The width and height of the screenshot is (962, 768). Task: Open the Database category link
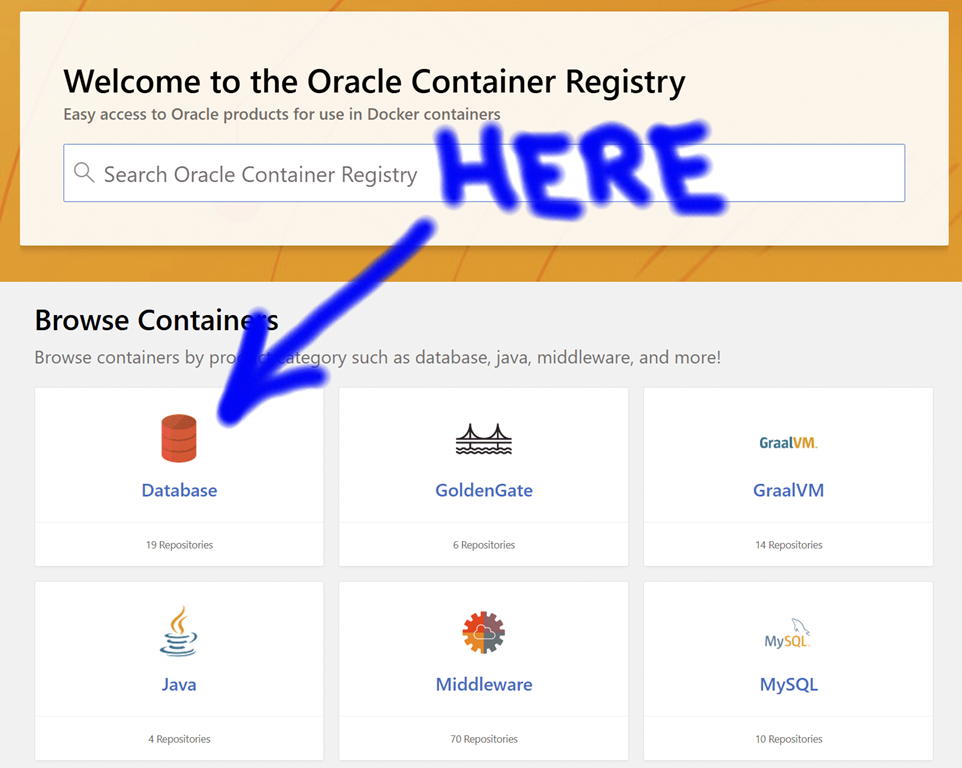click(x=179, y=490)
